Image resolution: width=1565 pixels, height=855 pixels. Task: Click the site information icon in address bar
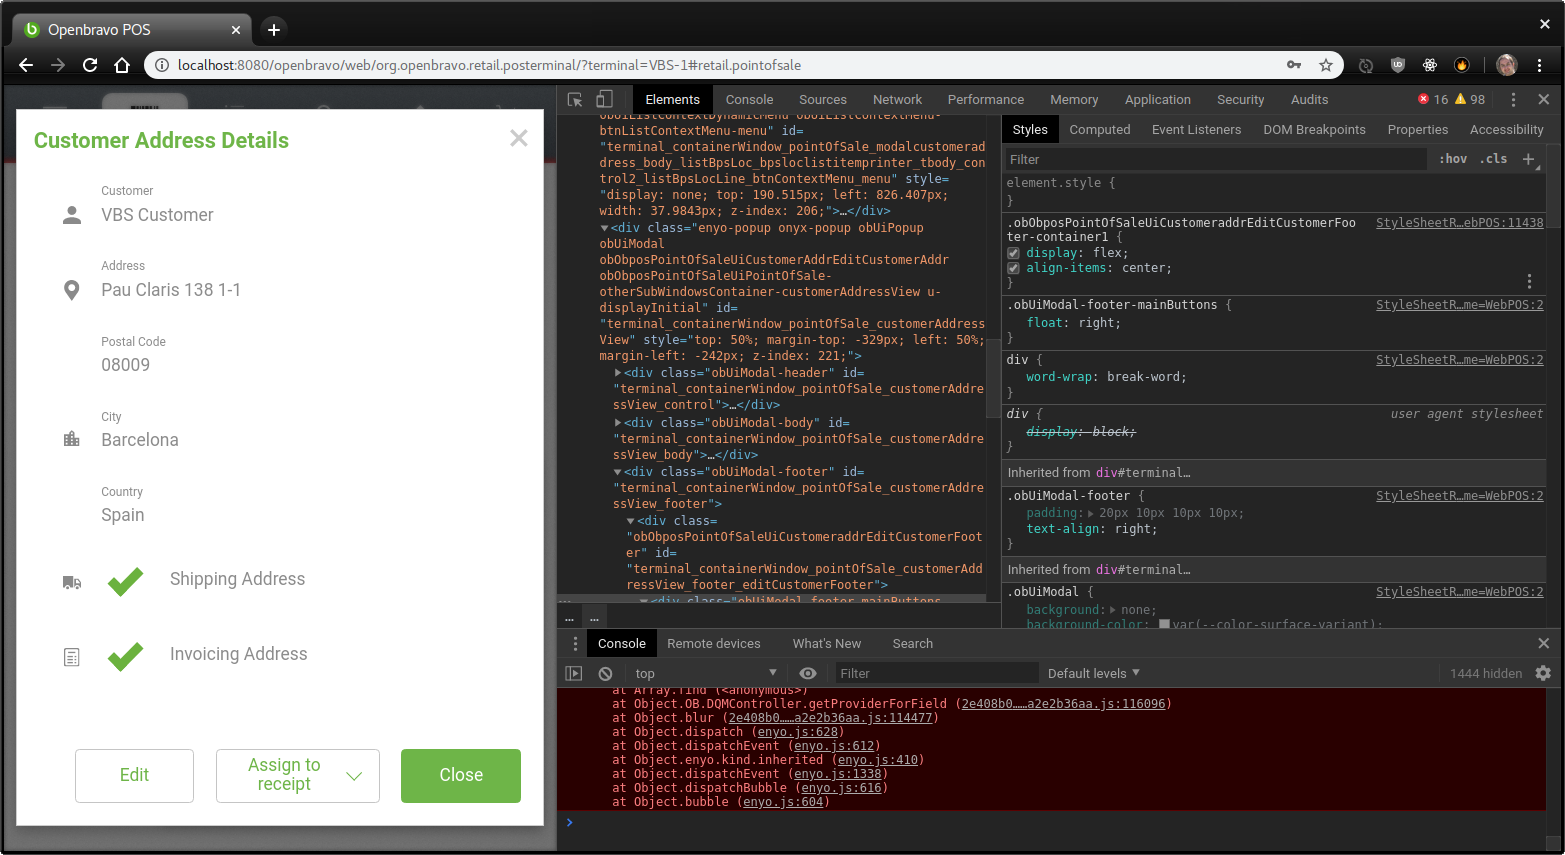(x=162, y=65)
